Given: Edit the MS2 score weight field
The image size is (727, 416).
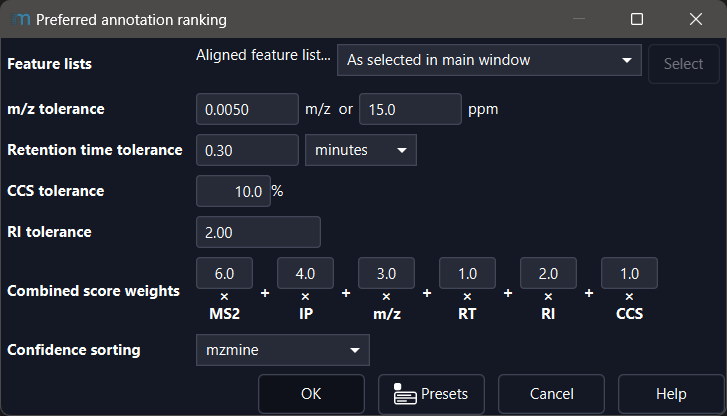Looking at the screenshot, I should click(x=224, y=273).
